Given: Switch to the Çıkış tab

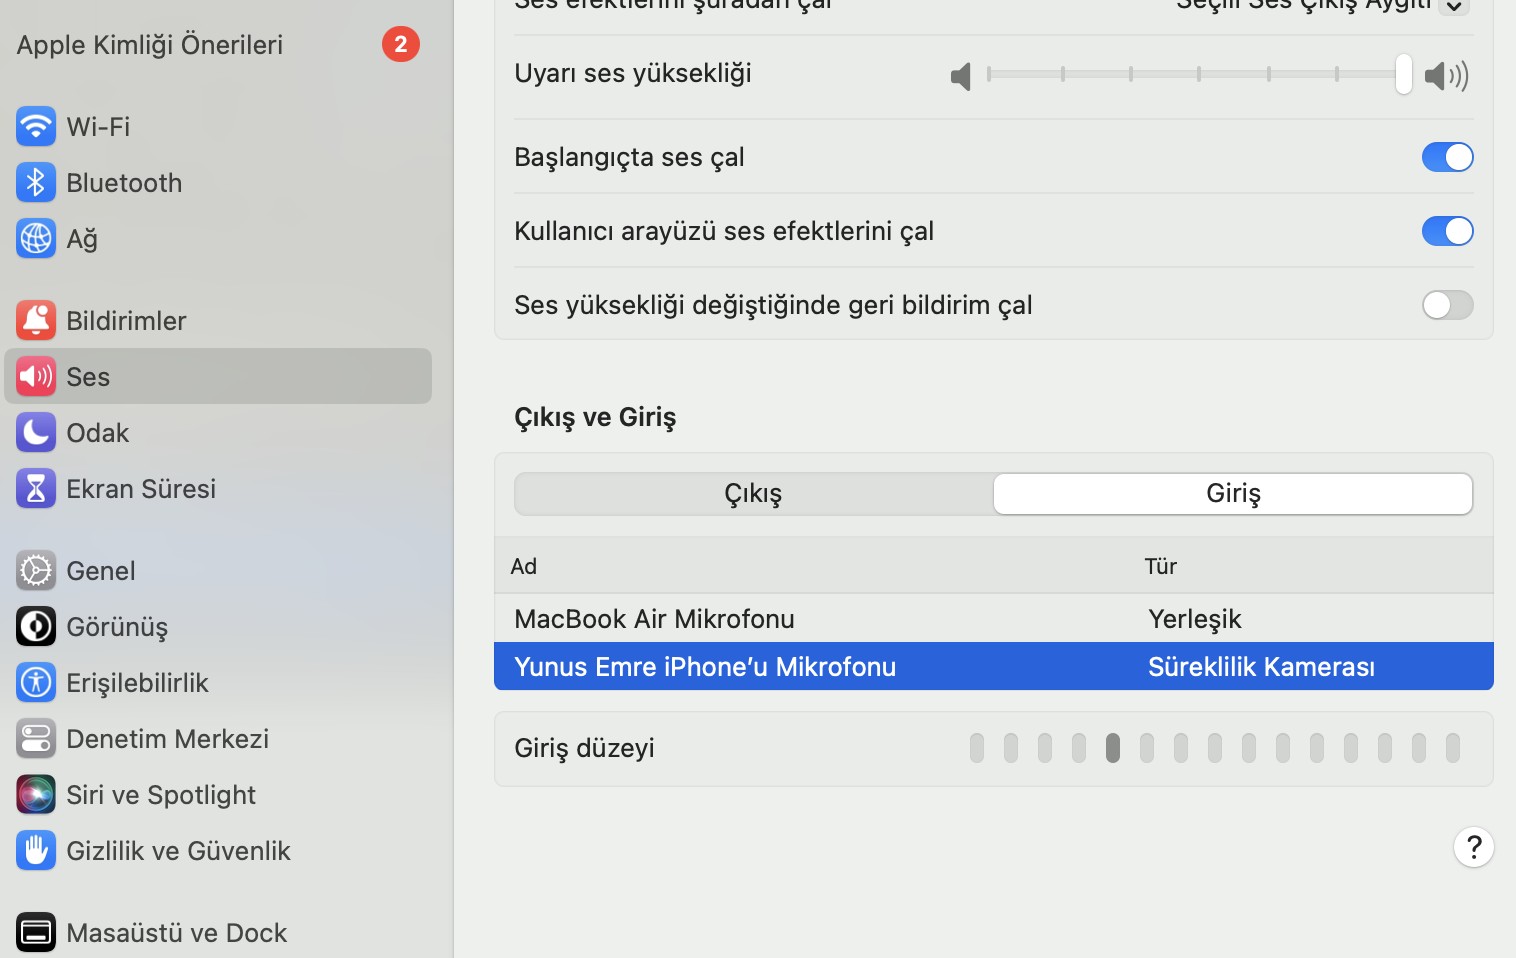Looking at the screenshot, I should [x=752, y=493].
